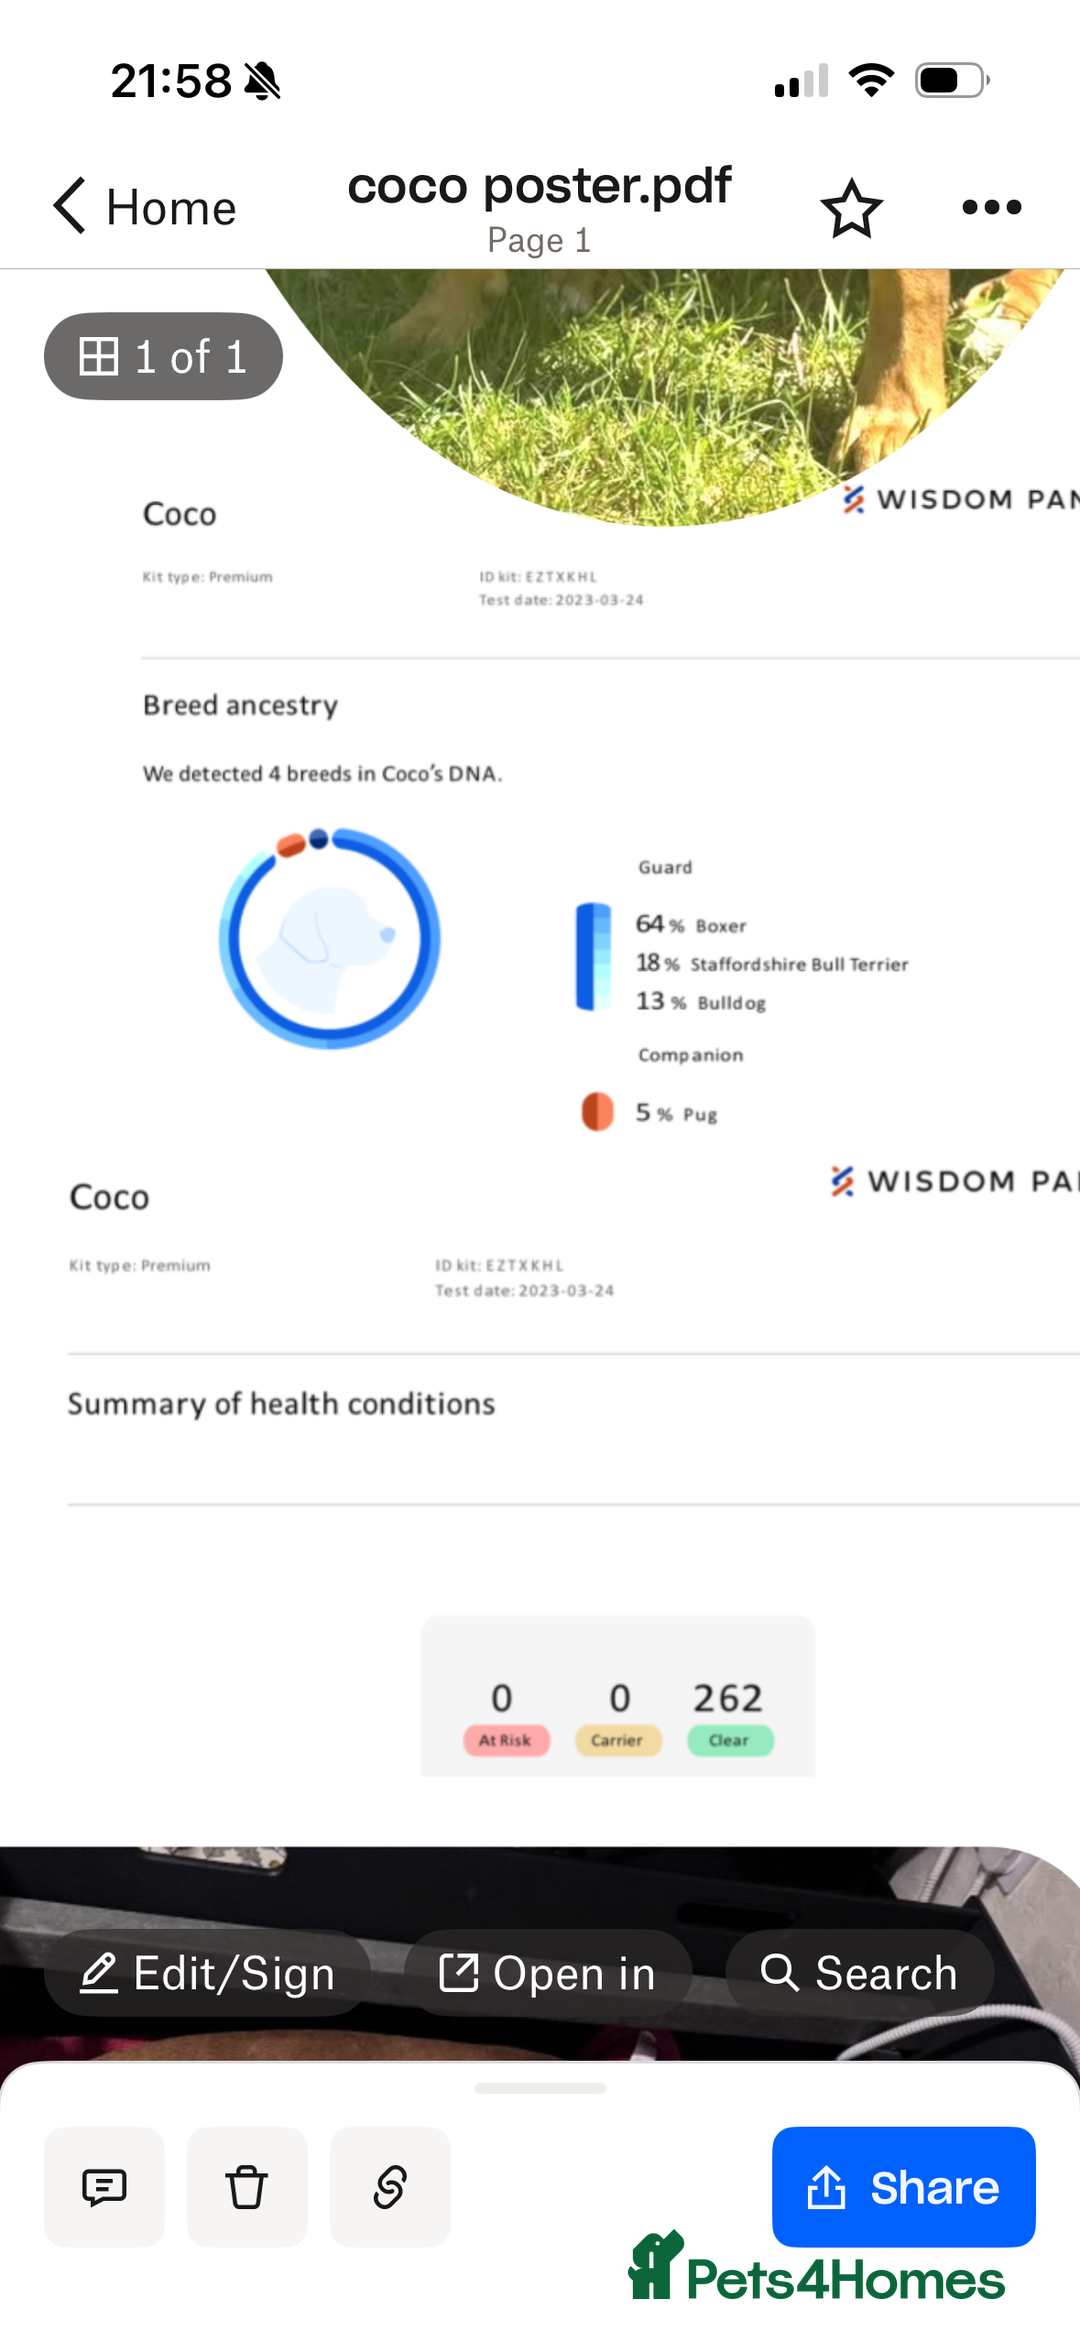
Task: Tap the star favorite icon
Action: (x=851, y=208)
